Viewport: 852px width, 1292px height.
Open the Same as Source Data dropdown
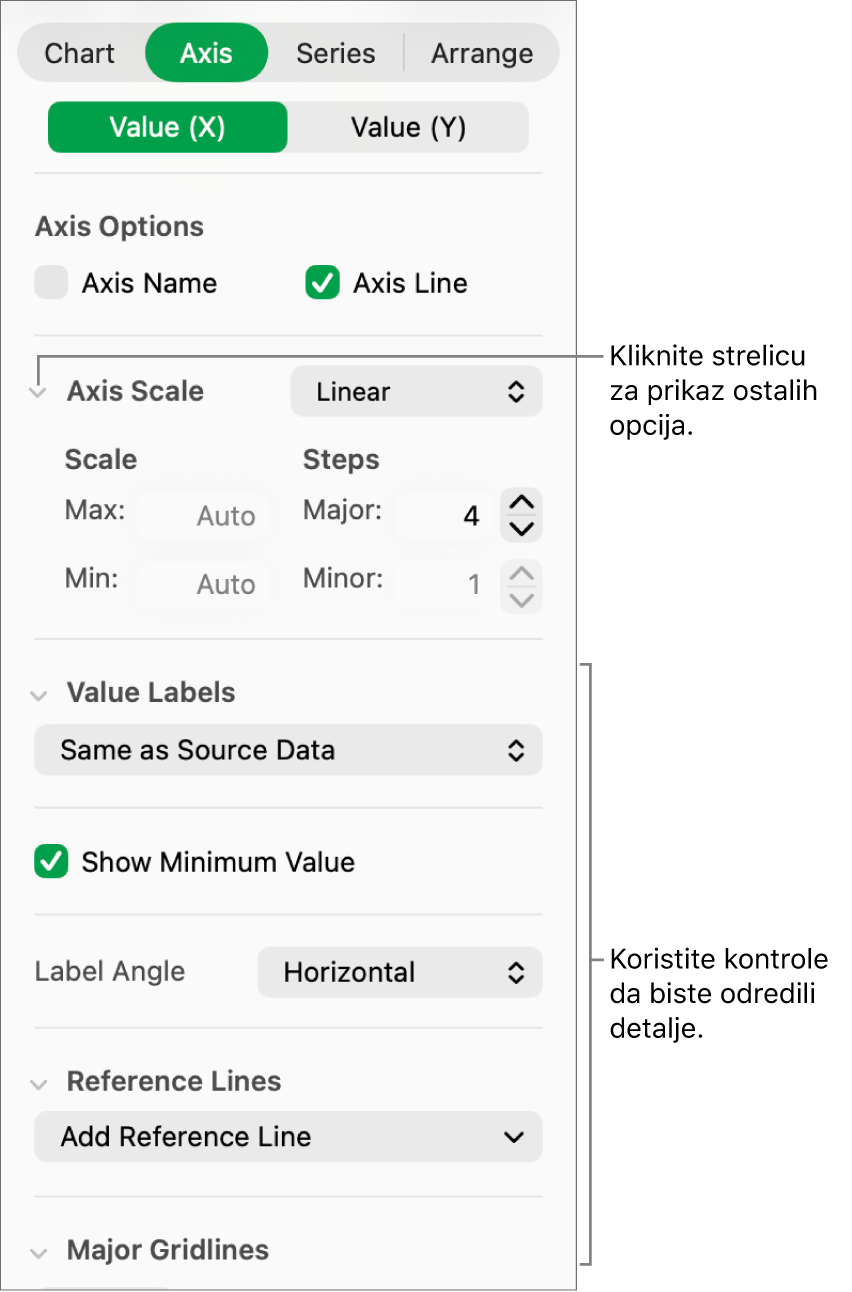click(288, 751)
